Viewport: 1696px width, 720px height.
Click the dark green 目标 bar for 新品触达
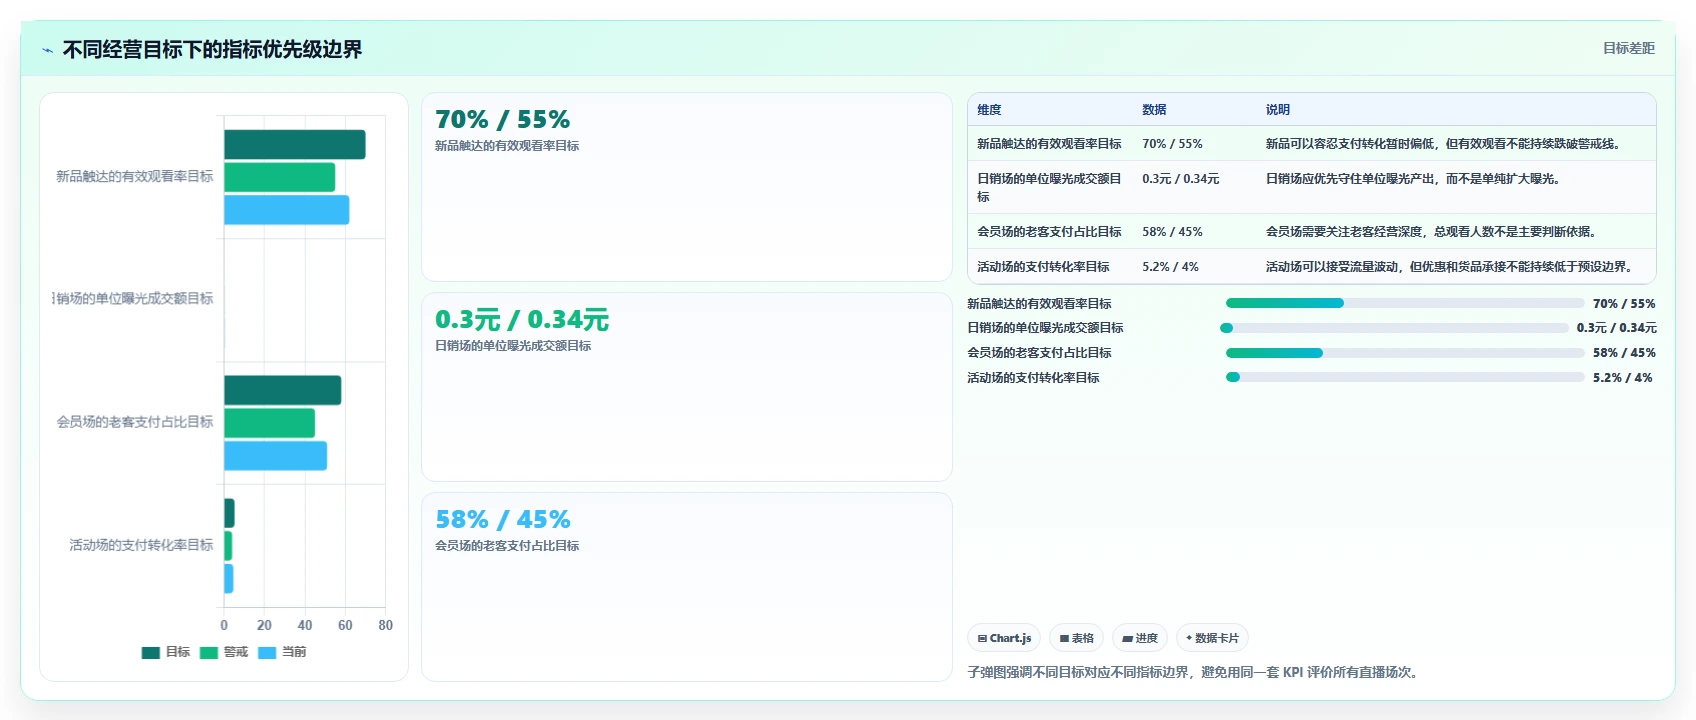click(x=294, y=144)
